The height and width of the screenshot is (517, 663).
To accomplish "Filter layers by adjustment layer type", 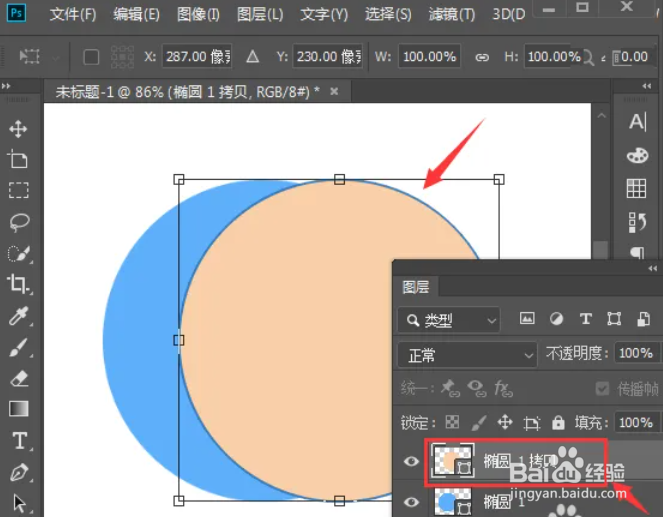I will (556, 319).
